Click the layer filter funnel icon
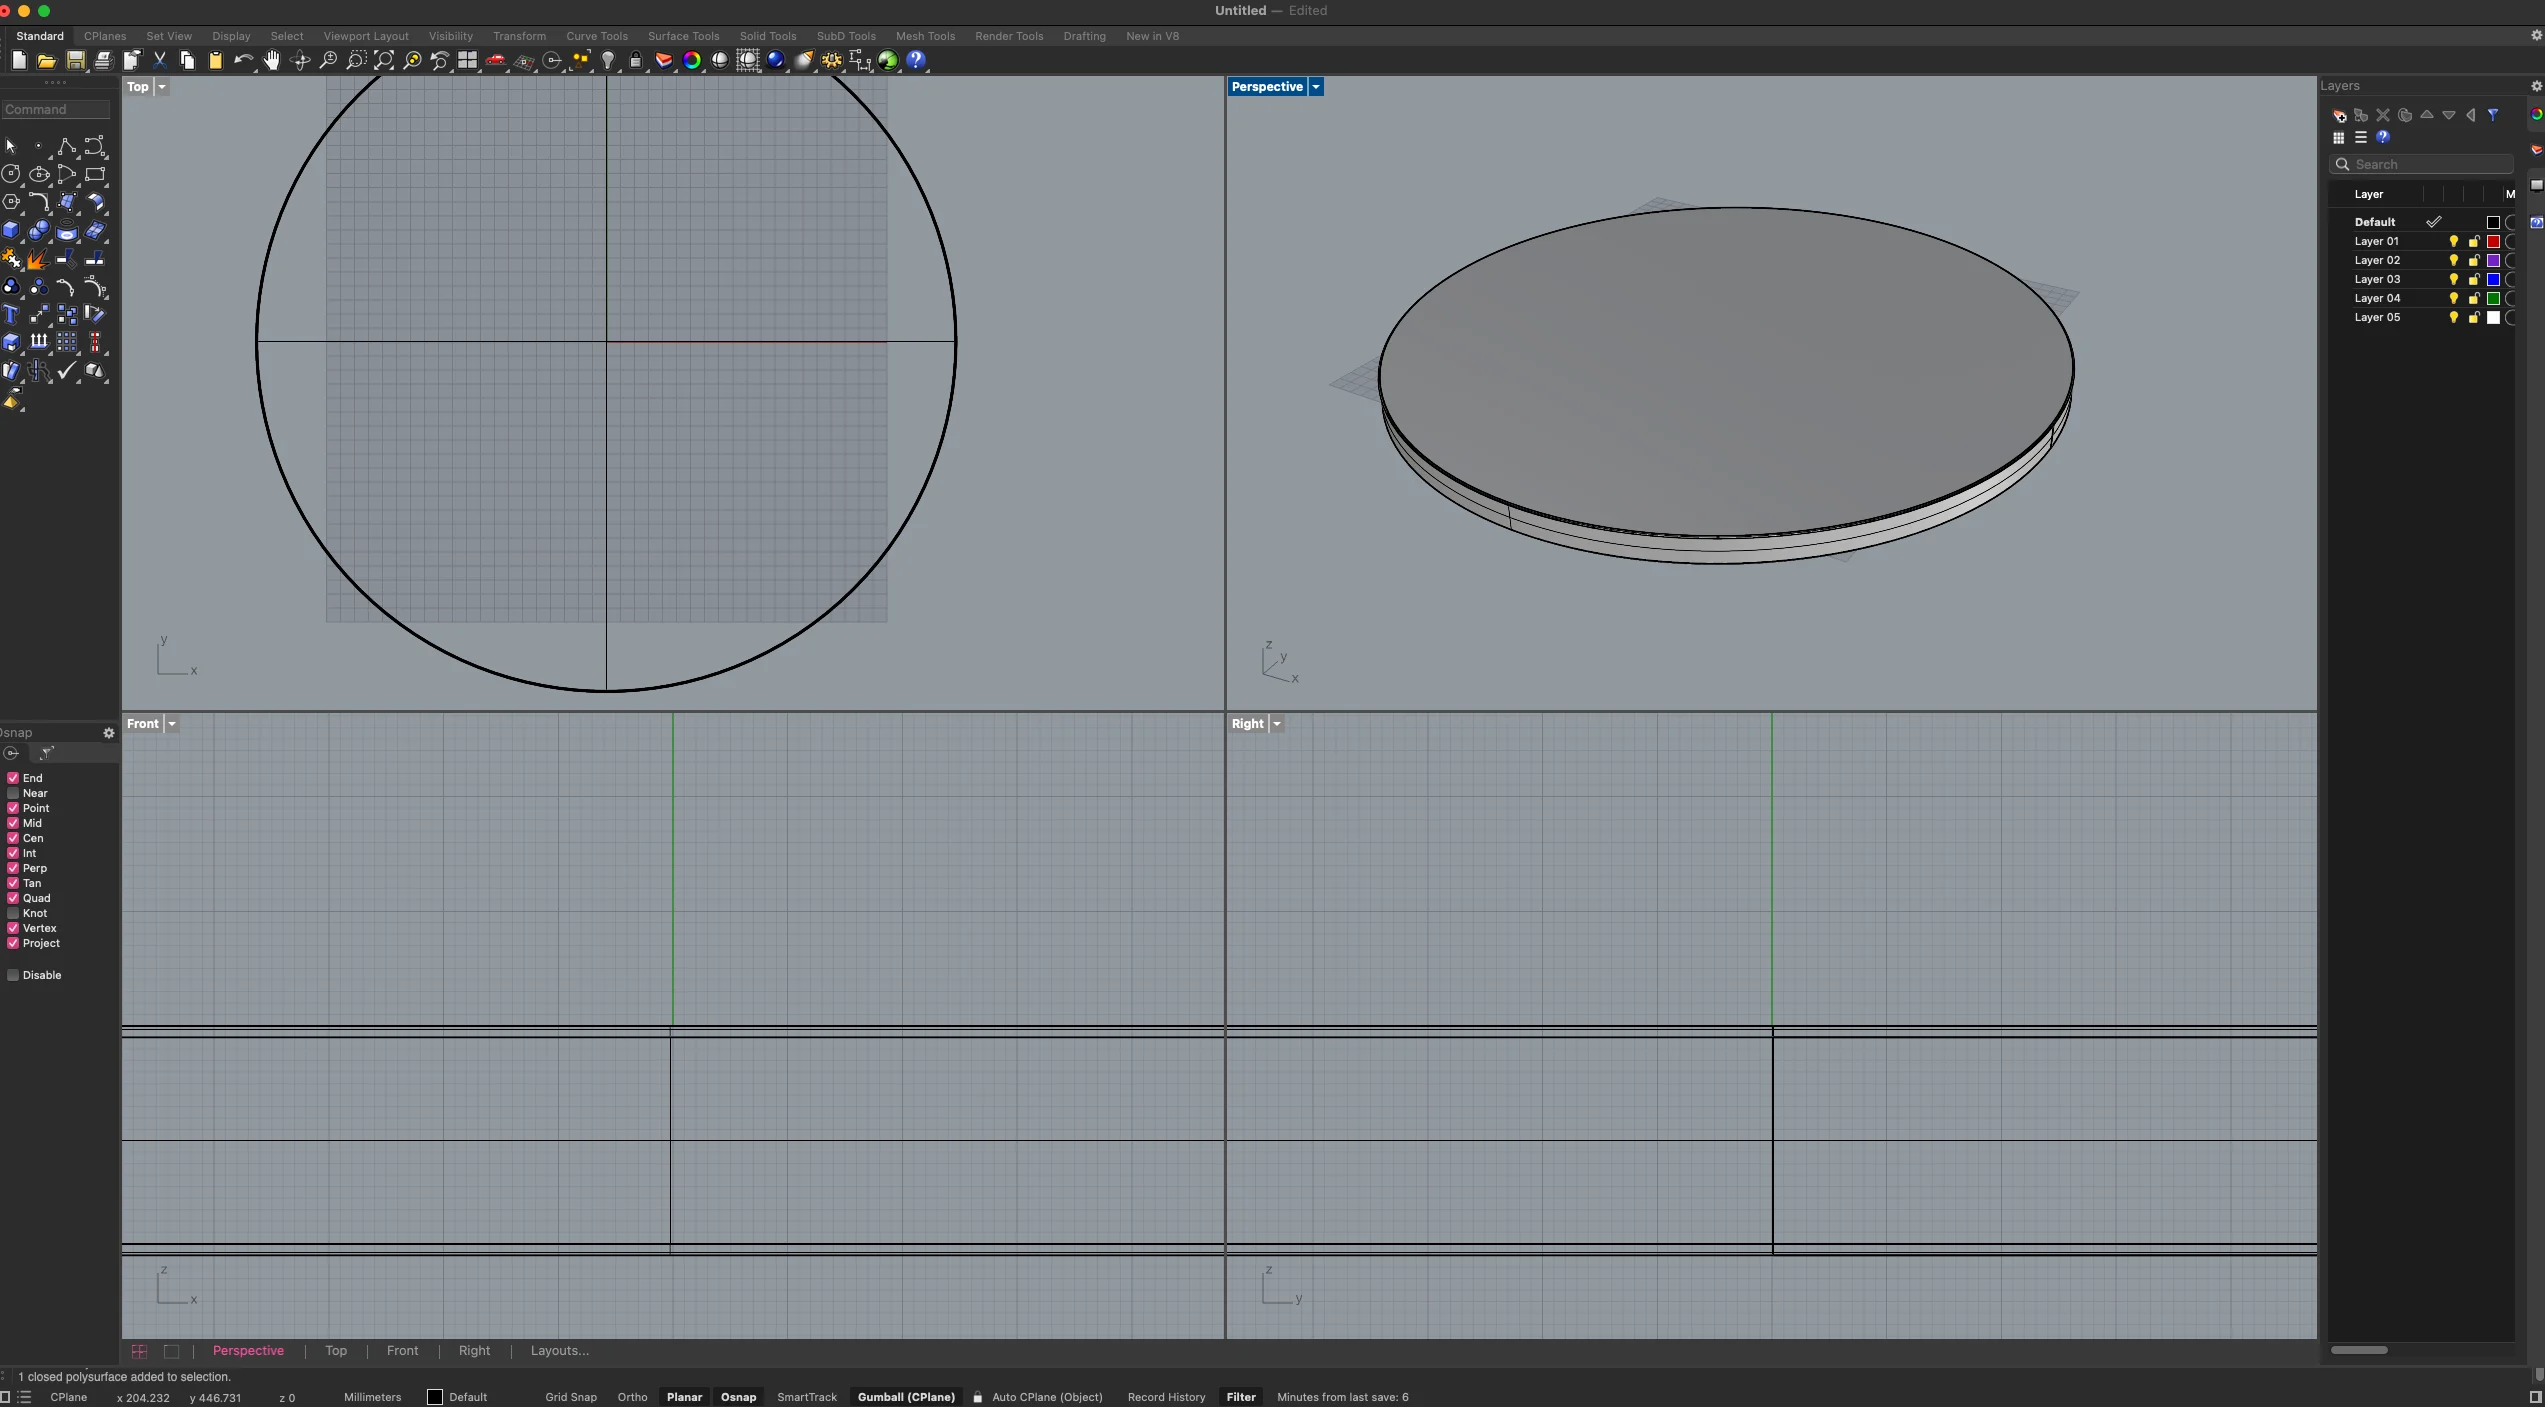2545x1407 pixels. point(2493,115)
